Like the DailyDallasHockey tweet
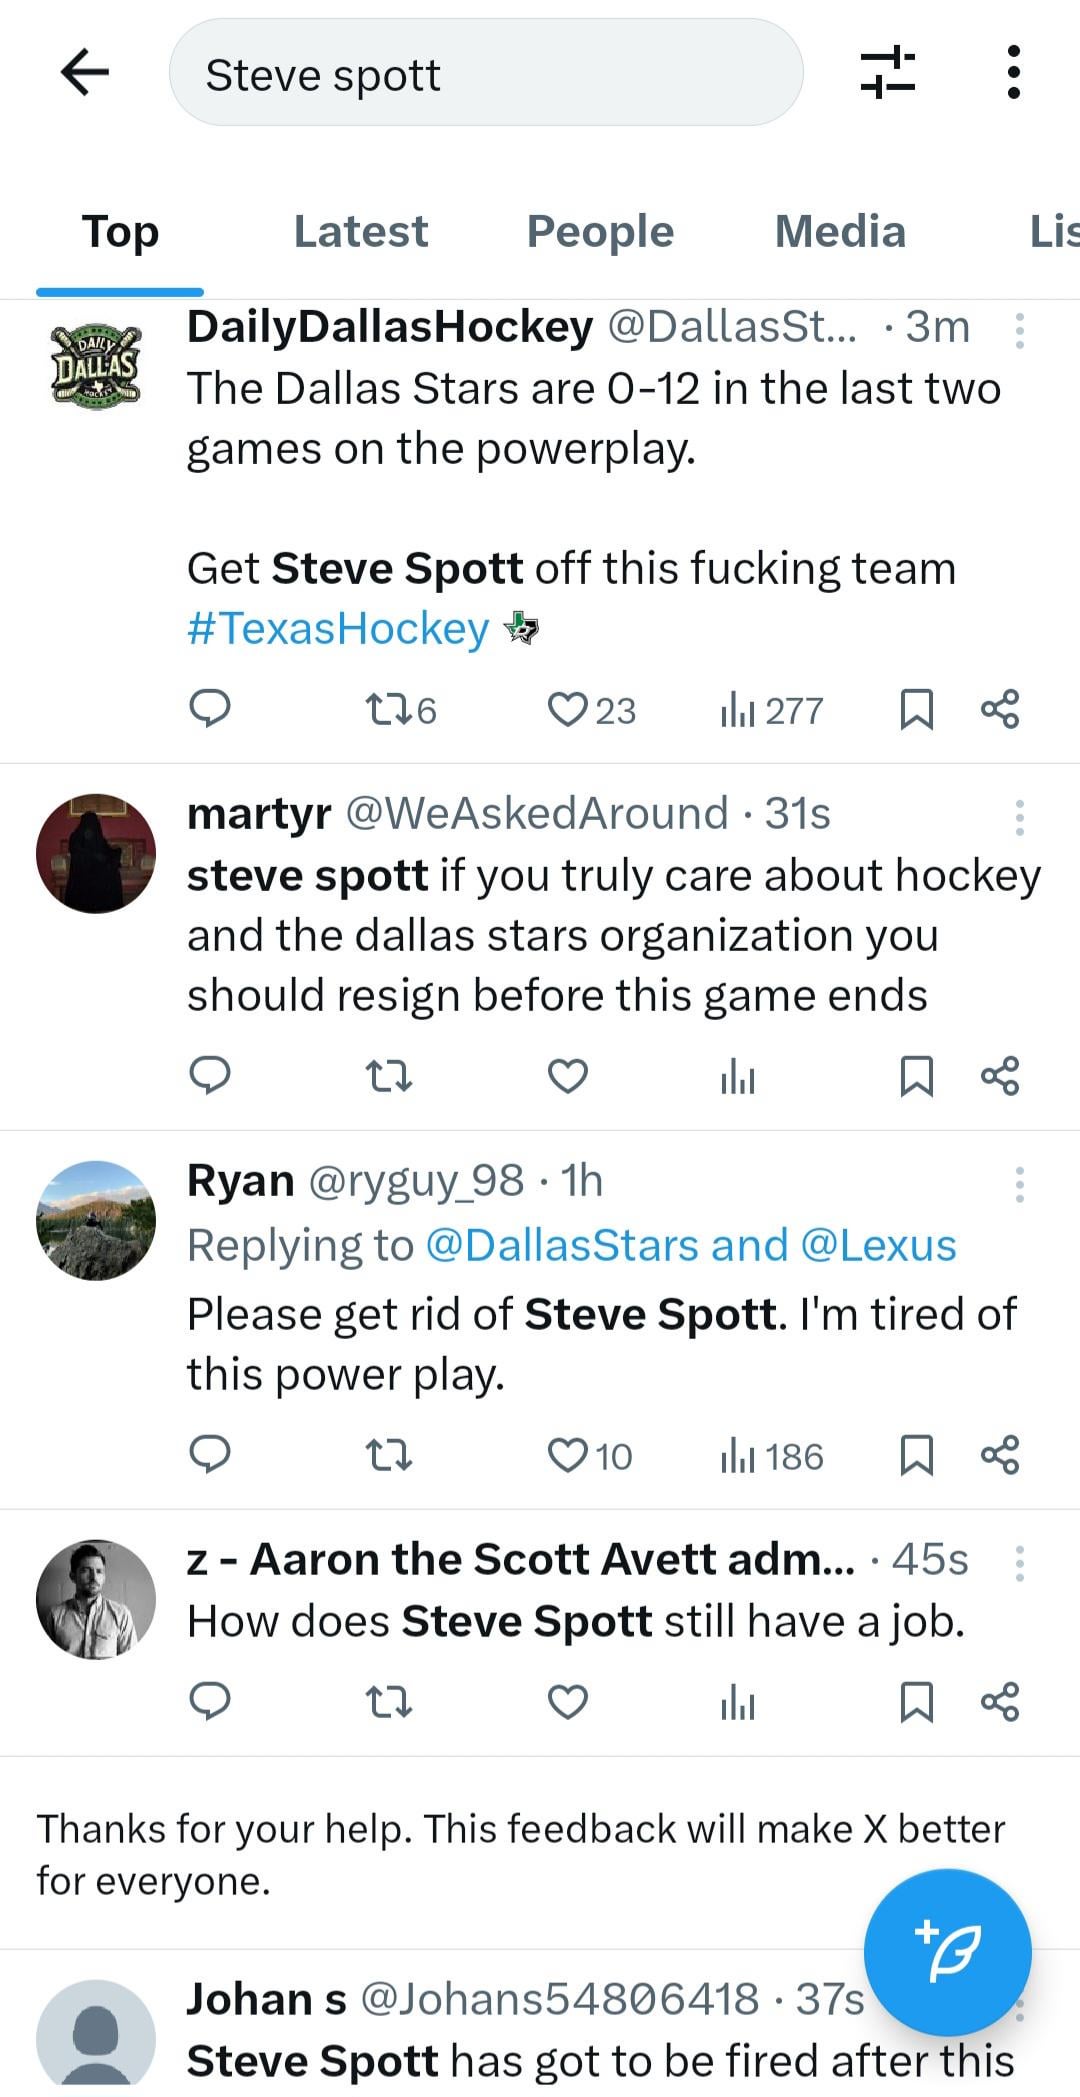 (568, 709)
